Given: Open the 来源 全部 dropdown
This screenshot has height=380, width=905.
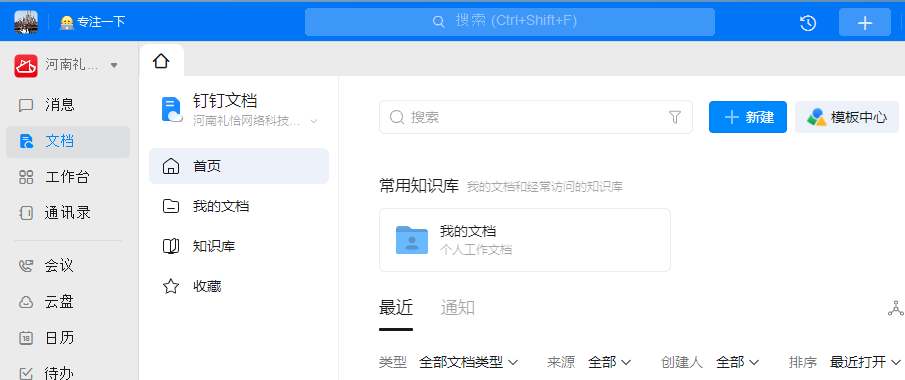Looking at the screenshot, I should [x=609, y=363].
